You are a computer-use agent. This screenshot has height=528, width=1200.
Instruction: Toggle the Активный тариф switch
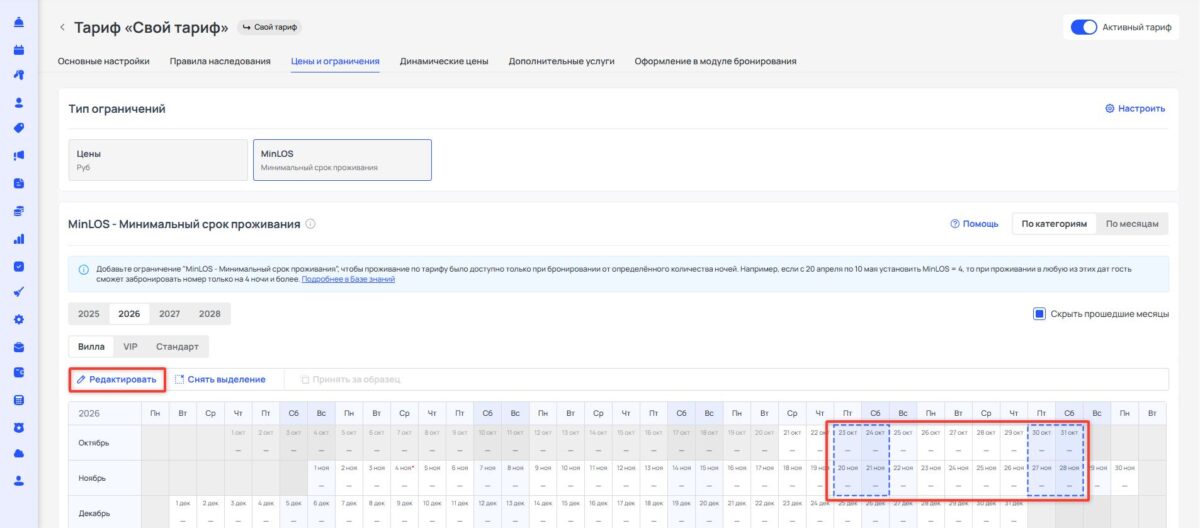coord(1084,27)
